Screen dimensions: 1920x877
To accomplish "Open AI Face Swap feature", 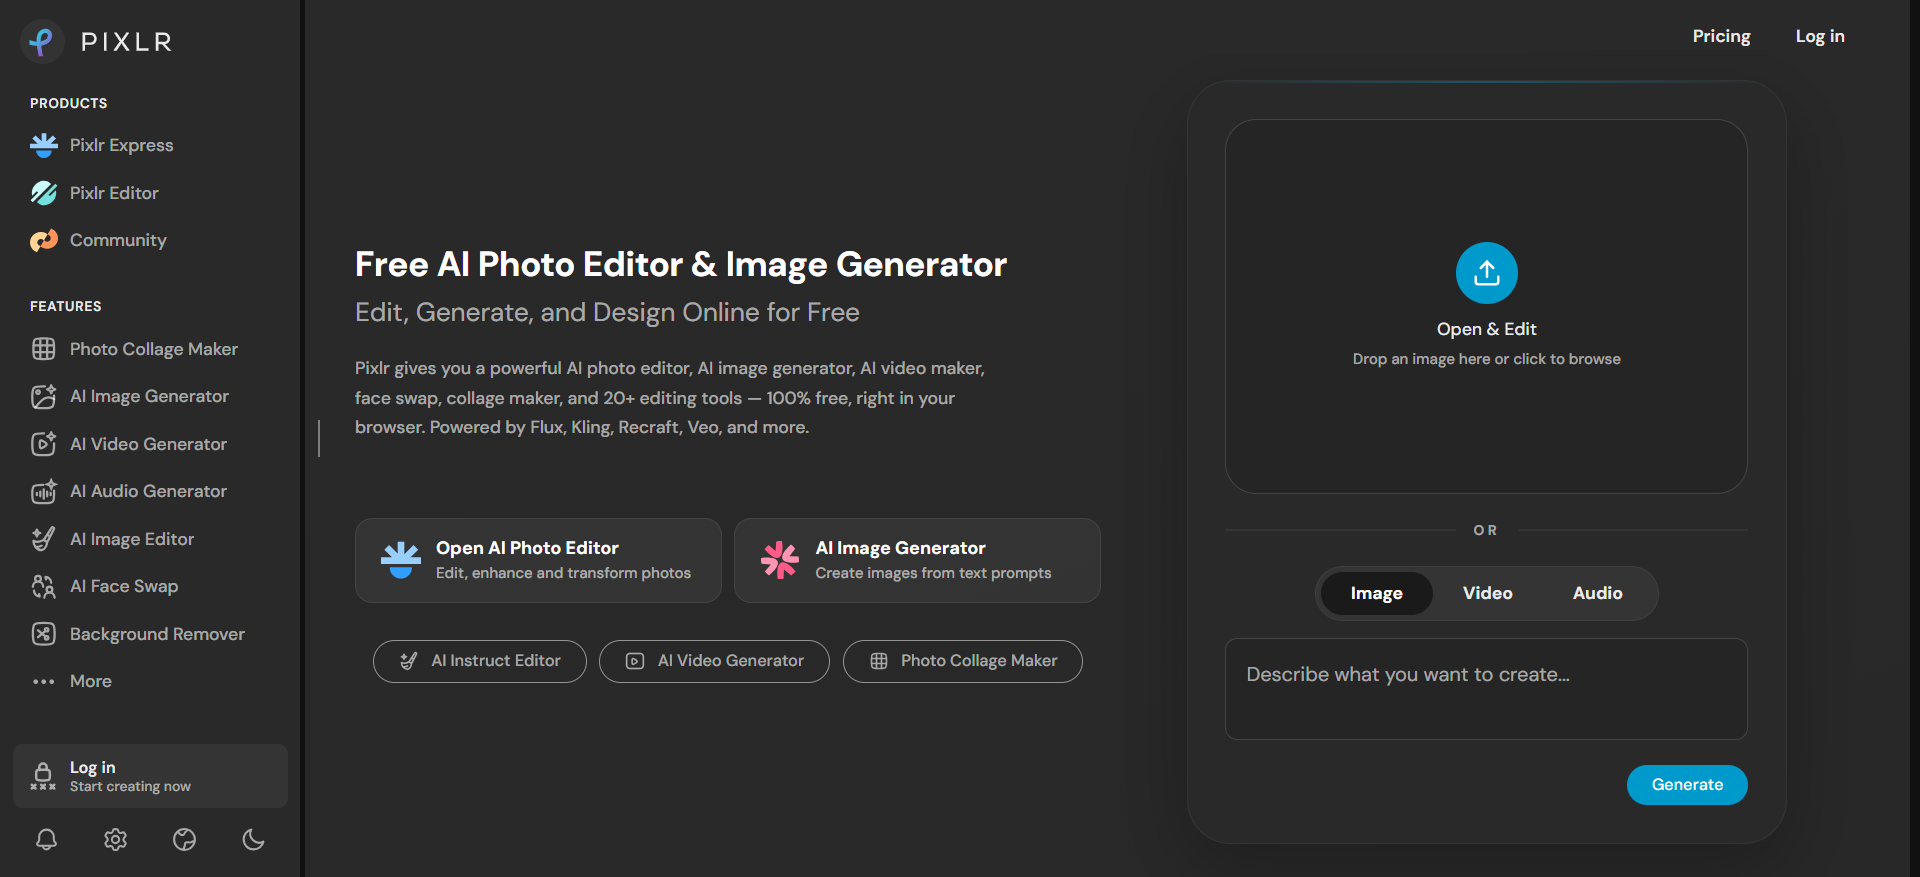I will (104, 586).
